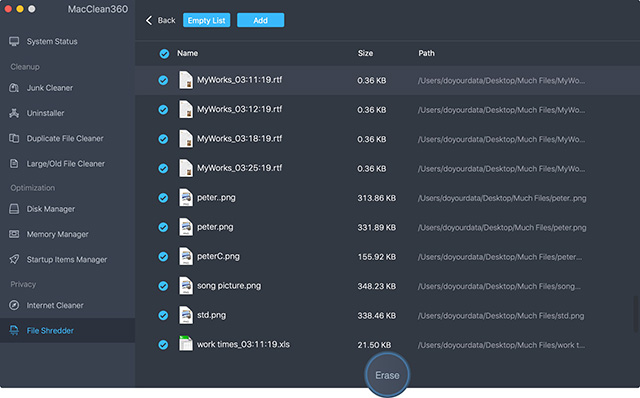Click the image icon of song picture.png

pyautogui.click(x=186, y=286)
